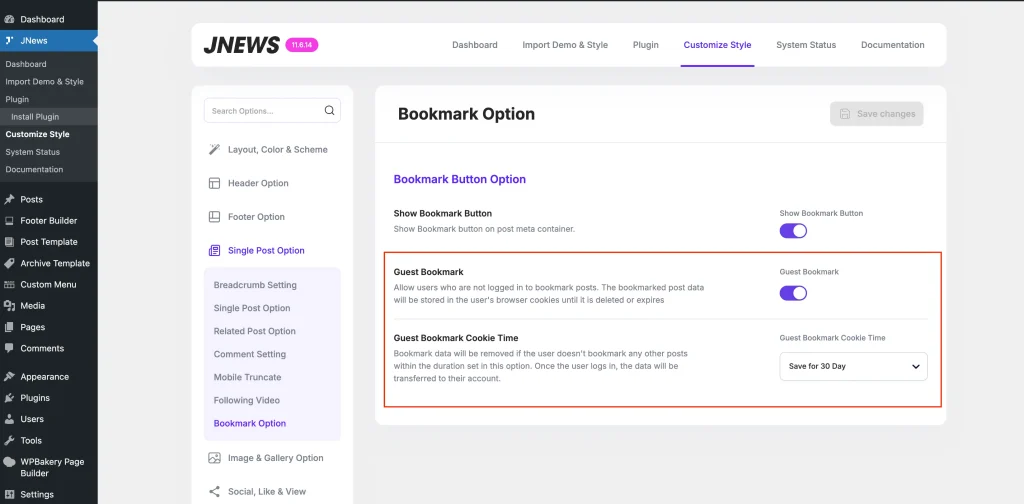This screenshot has width=1024, height=504.
Task: Click the Tools wrench icon
Action: tap(9, 441)
